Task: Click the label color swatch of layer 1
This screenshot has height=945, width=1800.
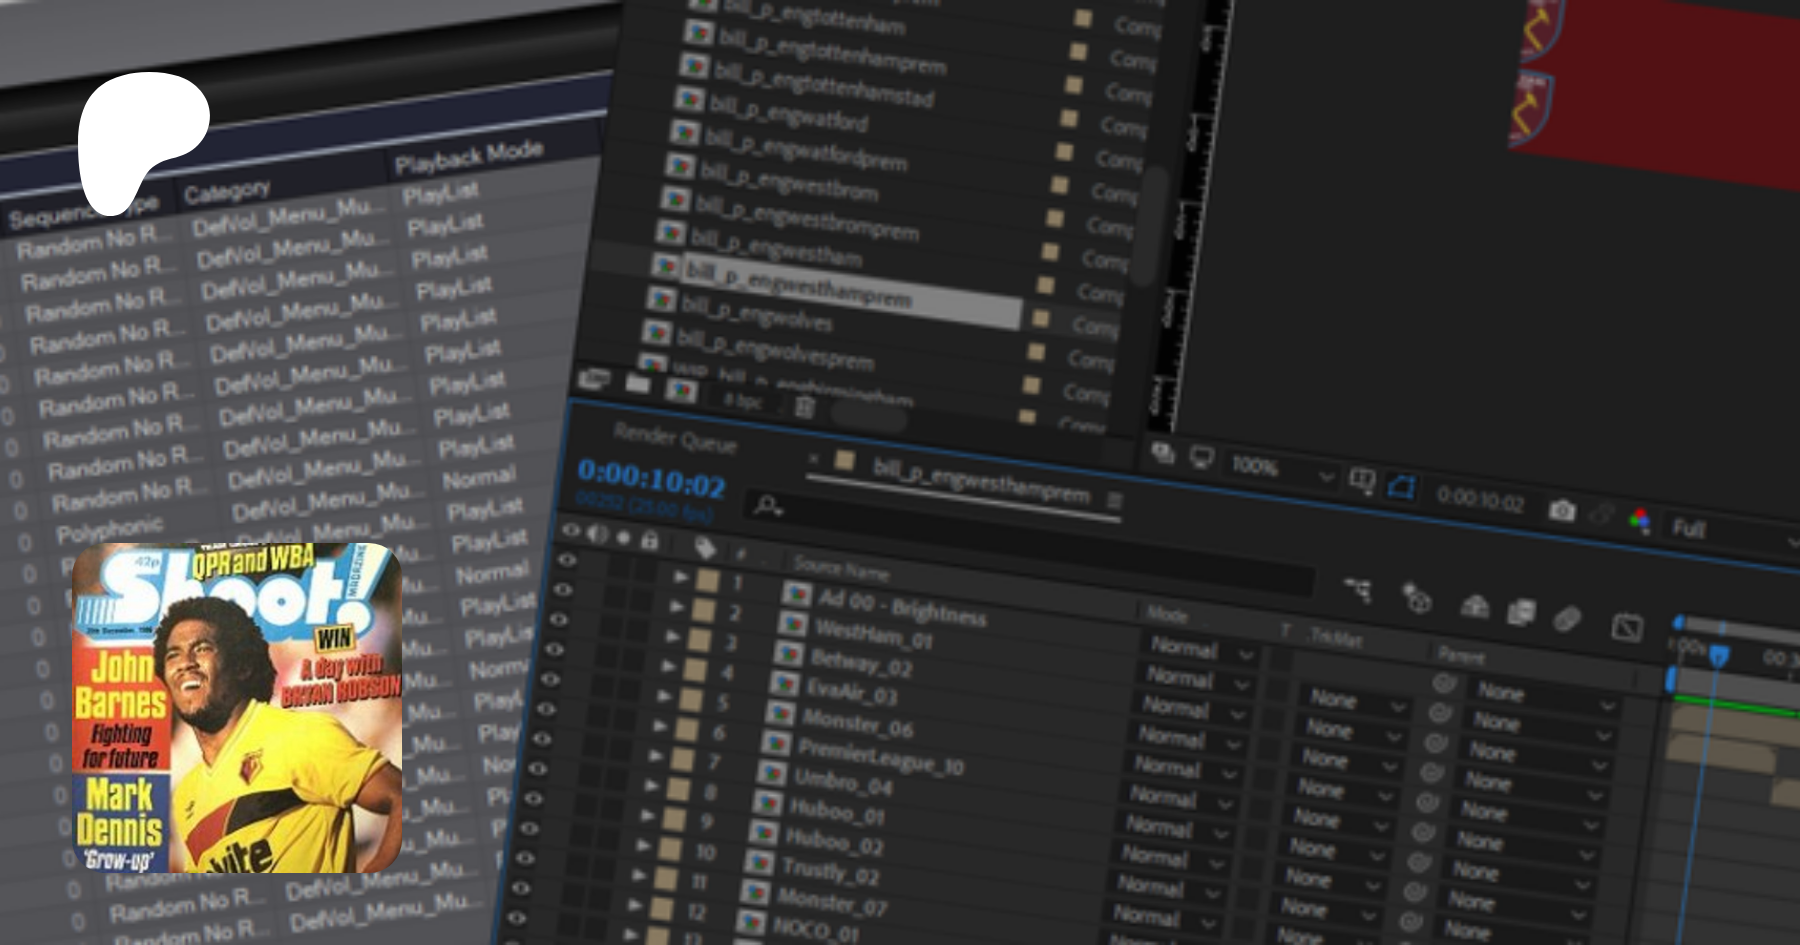Action: [x=708, y=580]
